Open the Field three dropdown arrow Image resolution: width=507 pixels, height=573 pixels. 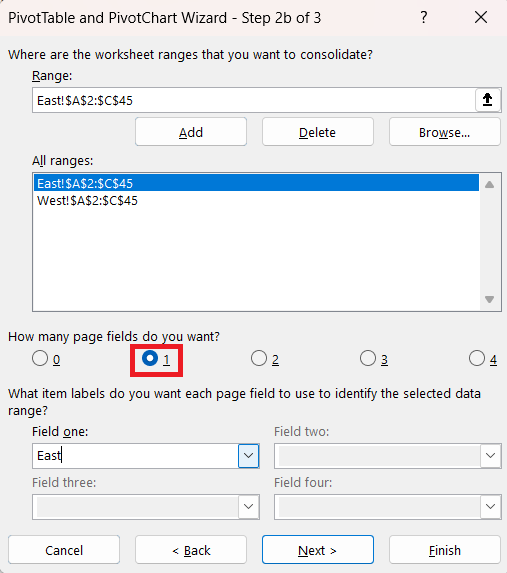pos(249,506)
